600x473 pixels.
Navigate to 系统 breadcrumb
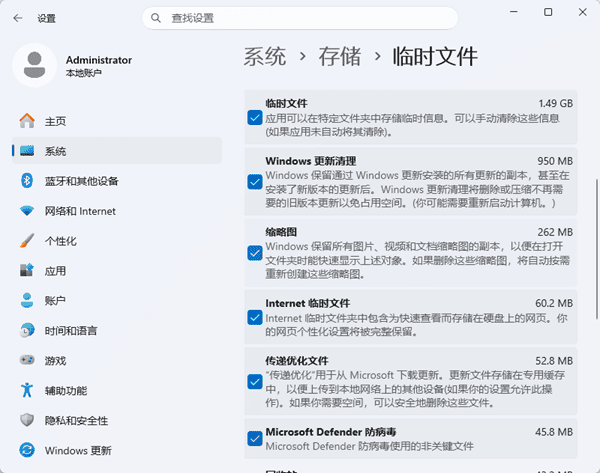pyautogui.click(x=265, y=56)
